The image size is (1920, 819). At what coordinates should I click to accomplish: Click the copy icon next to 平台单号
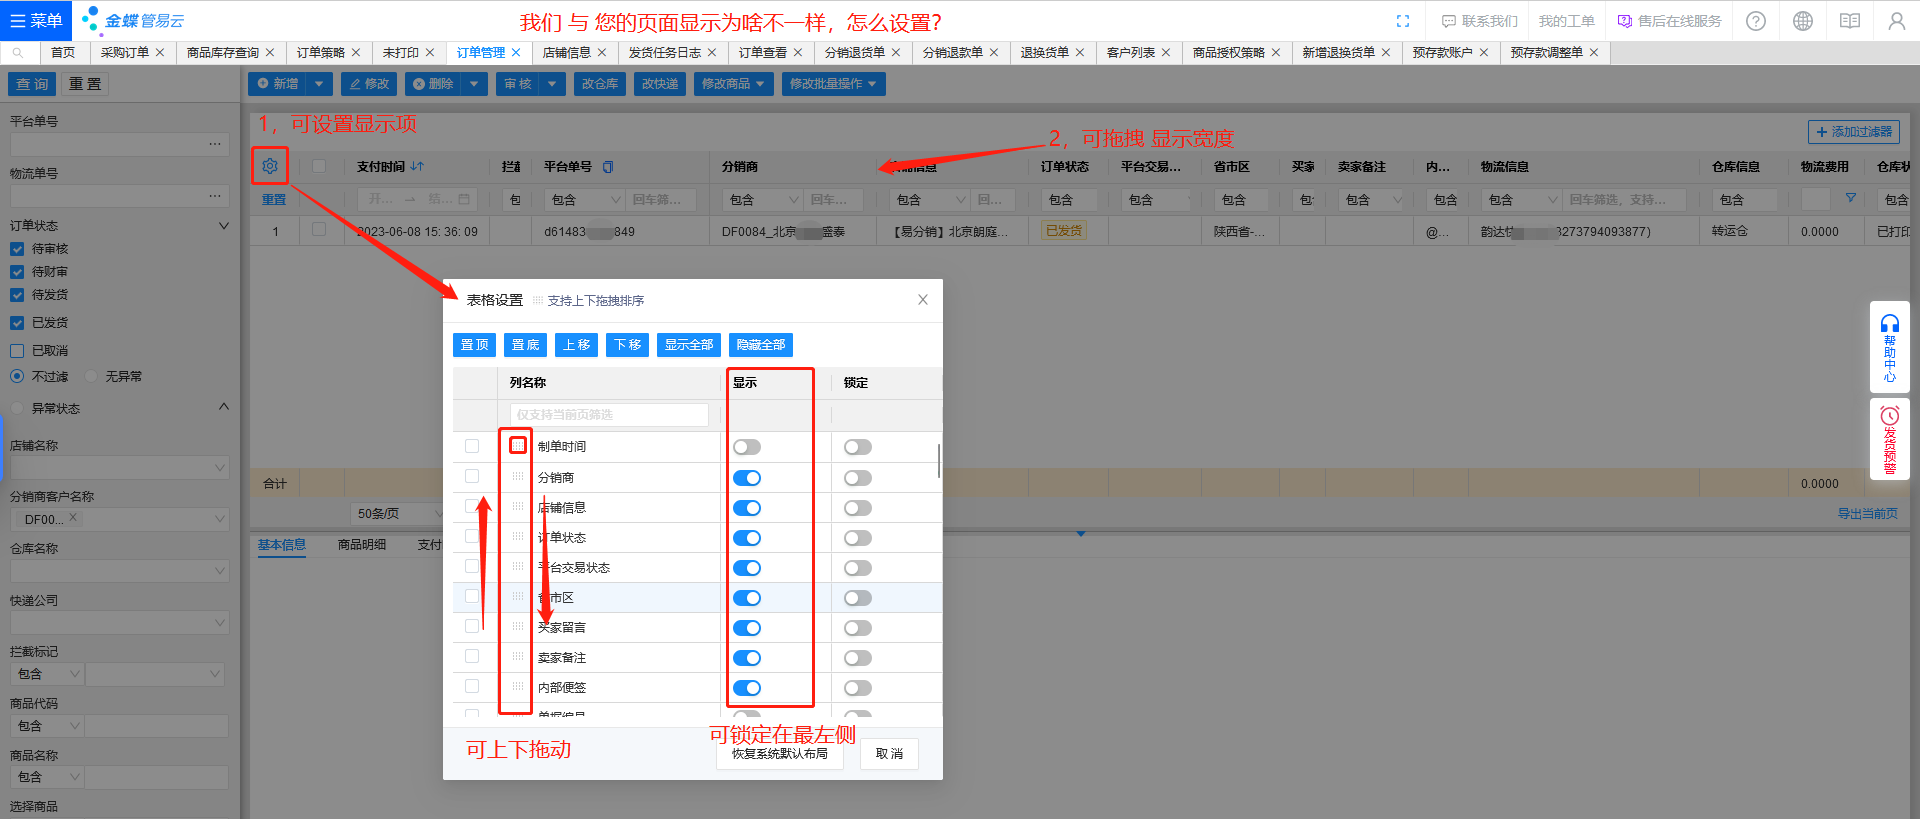(608, 167)
